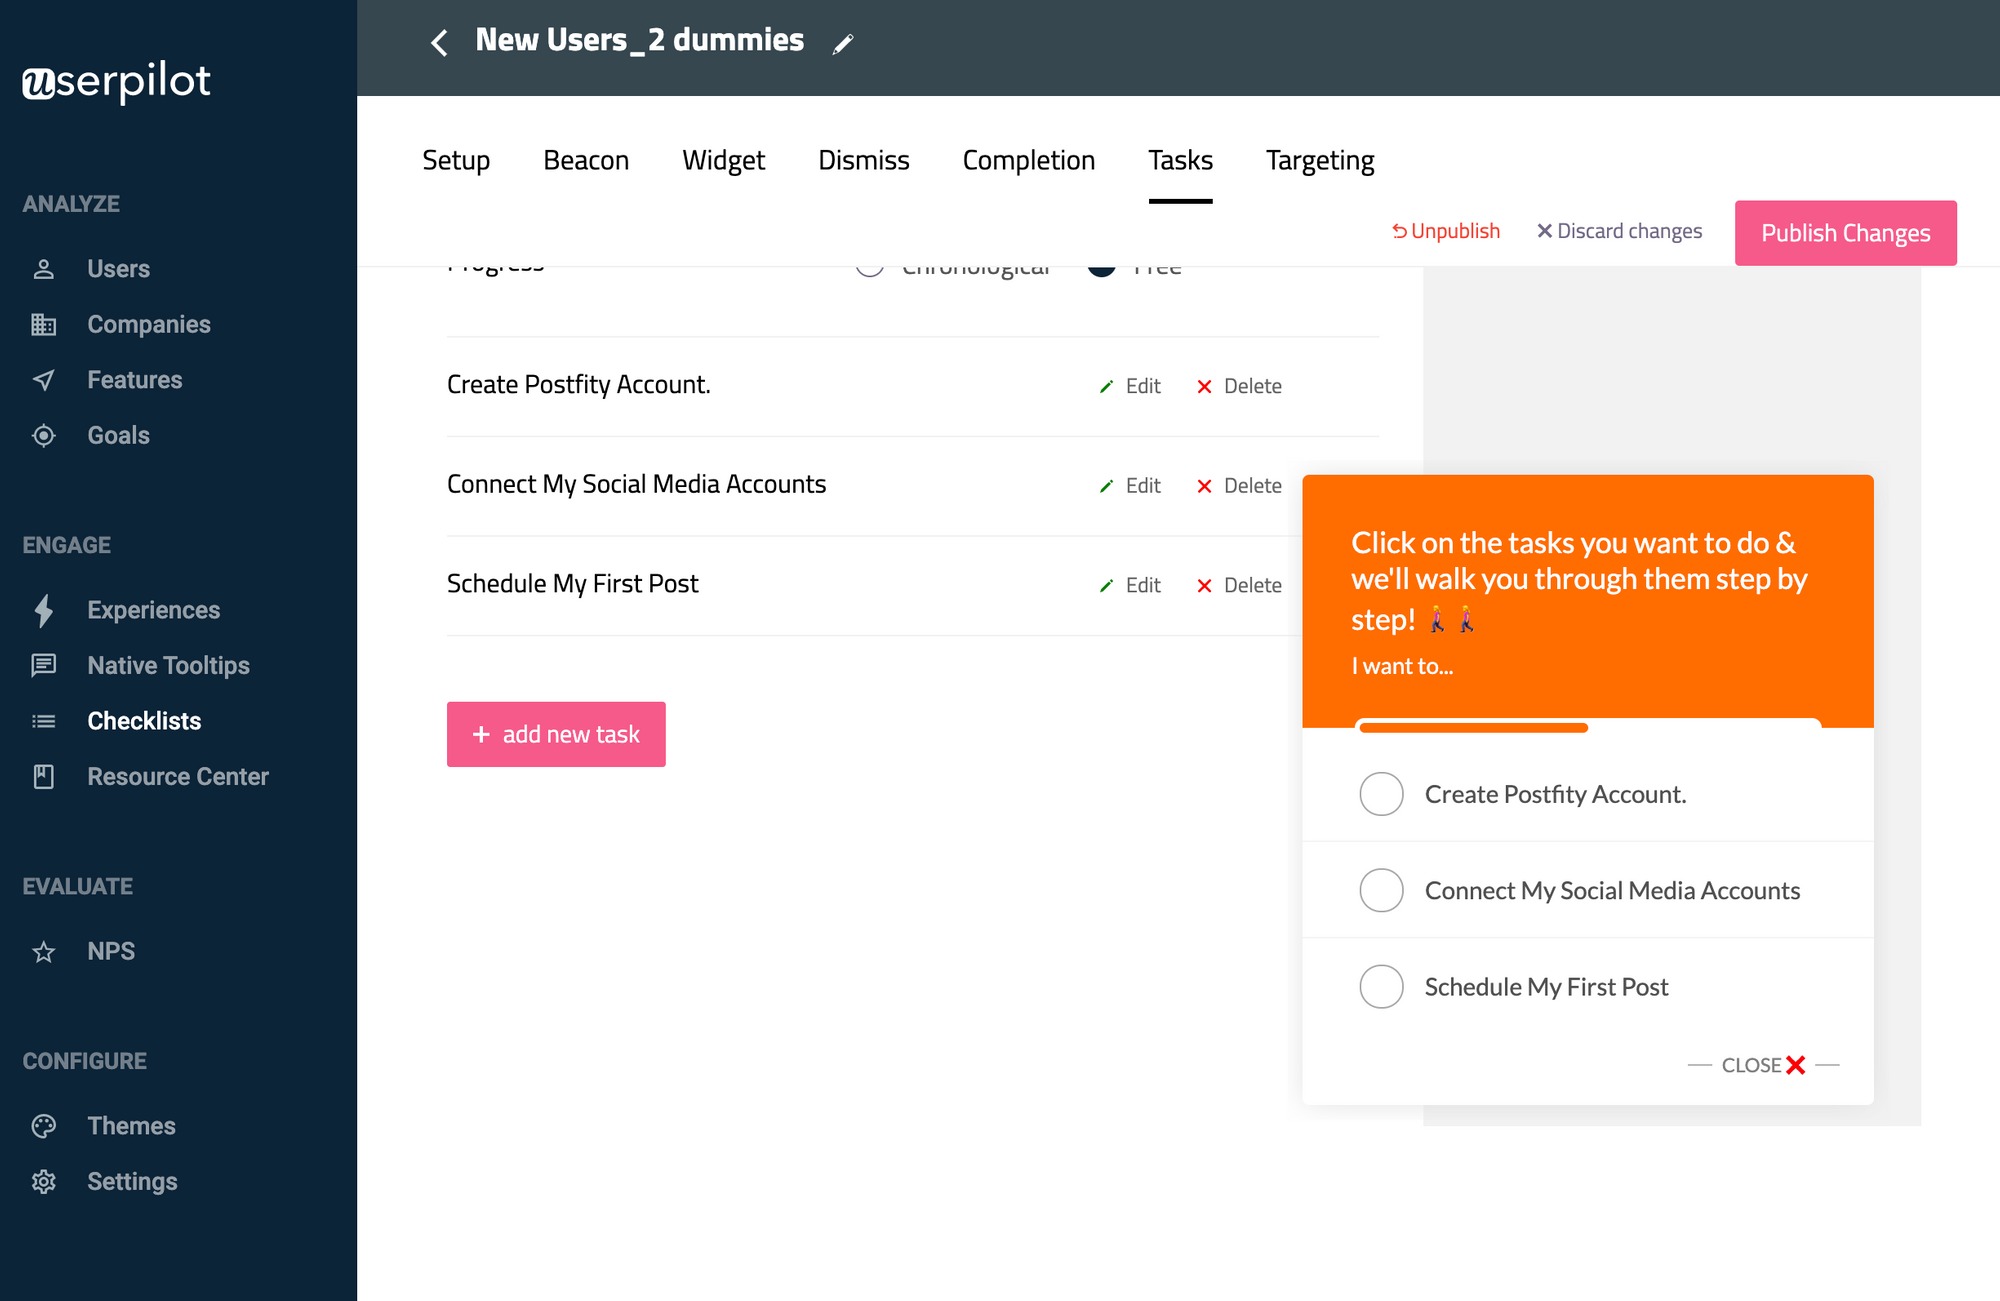Switch to the Completion tab
The width and height of the screenshot is (2000, 1301).
[x=1028, y=160]
